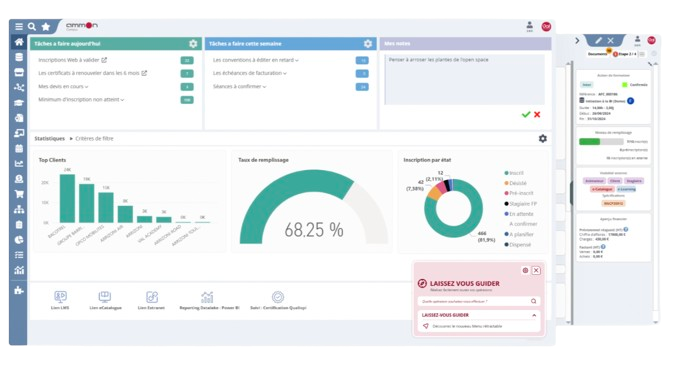Toggle Stagiaire FP legend entry
Image resolution: width=673 pixels, height=371 pixels.
coord(520,204)
